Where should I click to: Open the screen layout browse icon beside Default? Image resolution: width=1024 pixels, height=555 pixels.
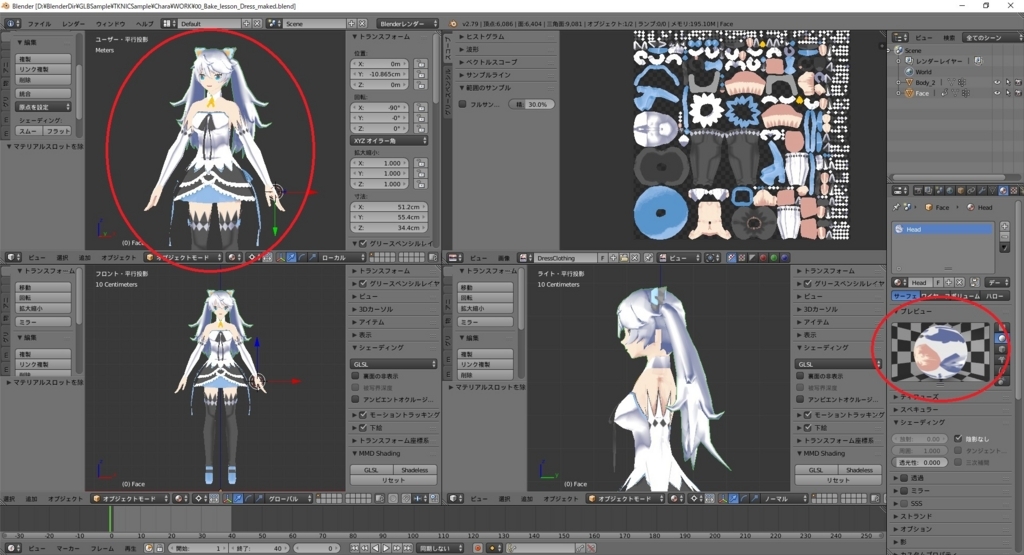tap(169, 24)
